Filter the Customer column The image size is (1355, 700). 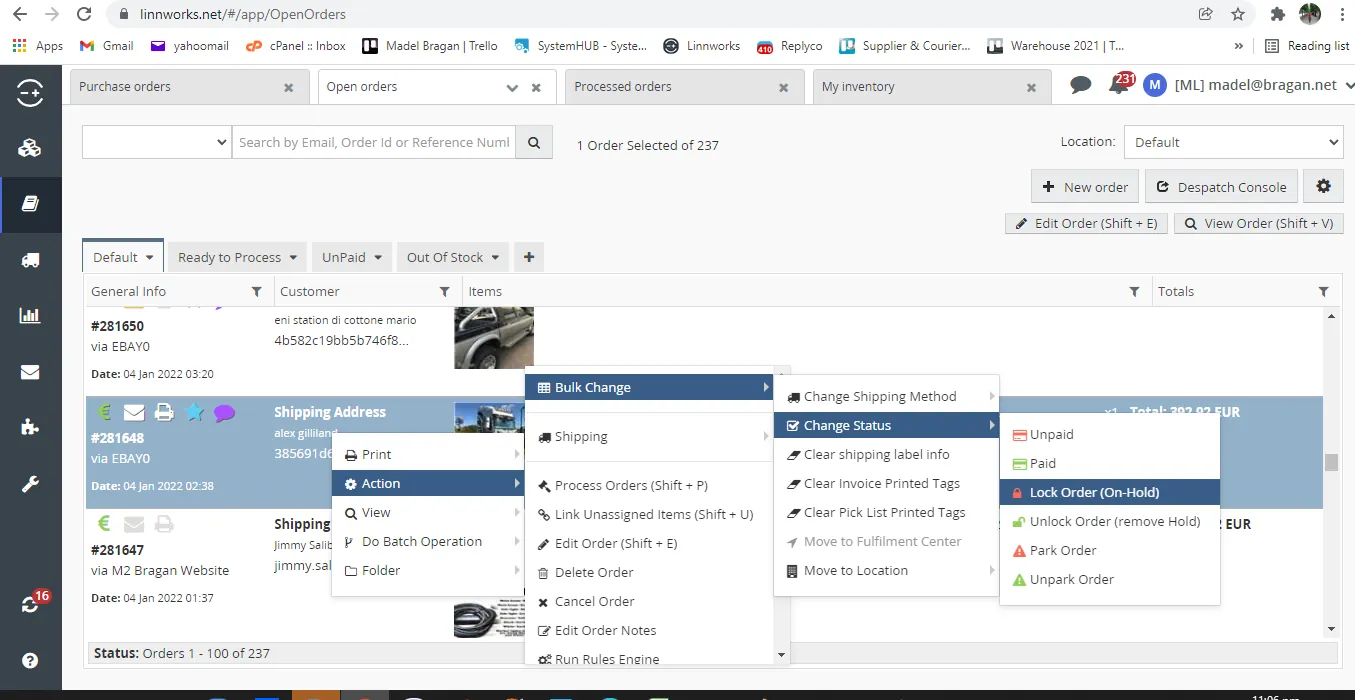point(445,291)
